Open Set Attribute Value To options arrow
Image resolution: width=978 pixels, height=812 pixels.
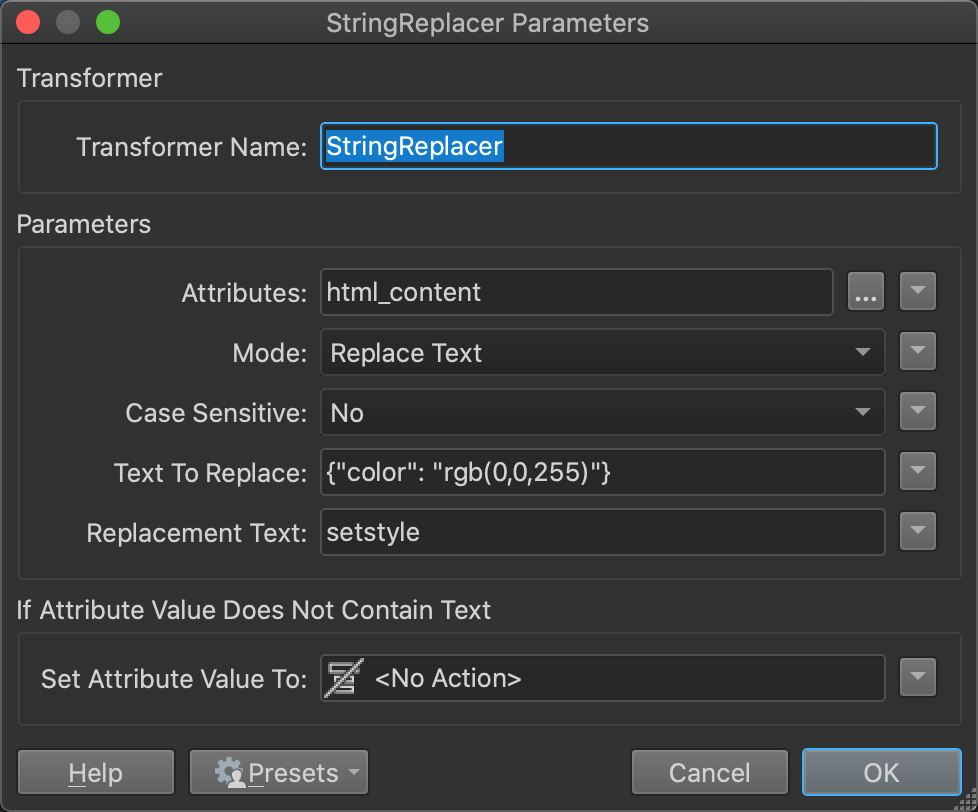[917, 677]
